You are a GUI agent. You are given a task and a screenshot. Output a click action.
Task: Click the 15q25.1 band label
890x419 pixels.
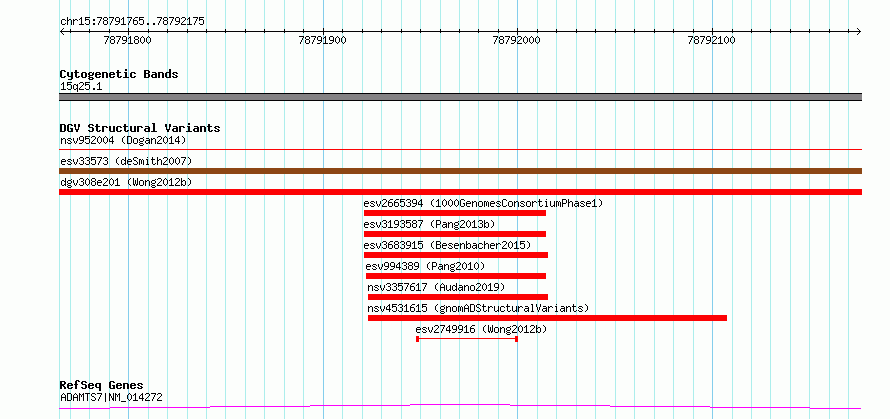coord(81,87)
